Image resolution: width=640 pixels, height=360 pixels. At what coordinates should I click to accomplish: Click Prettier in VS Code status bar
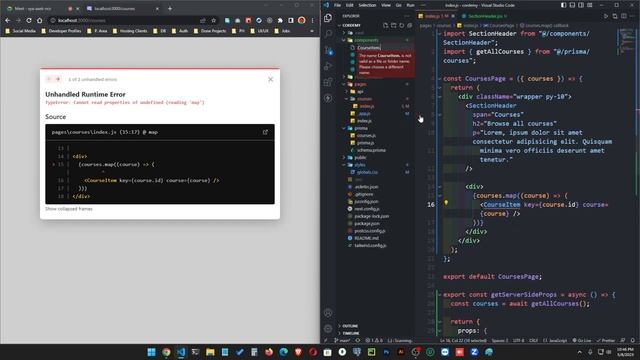coord(606,340)
